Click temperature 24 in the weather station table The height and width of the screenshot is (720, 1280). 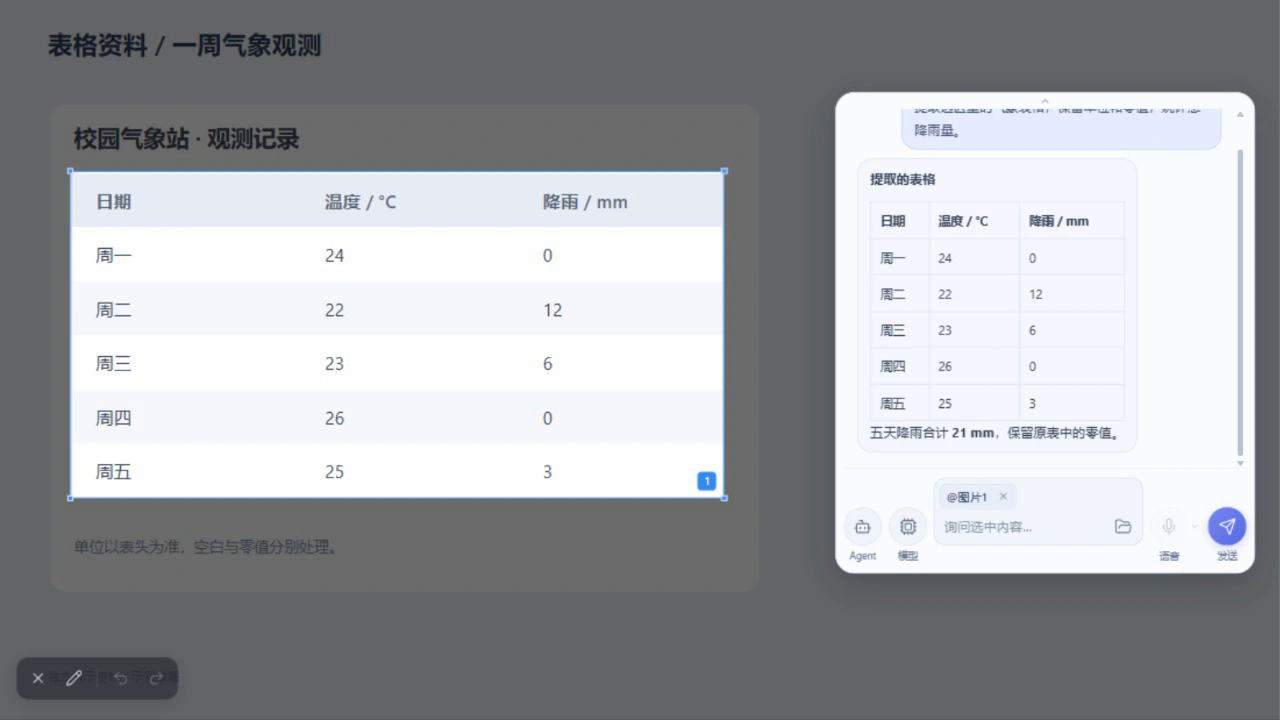click(x=334, y=256)
